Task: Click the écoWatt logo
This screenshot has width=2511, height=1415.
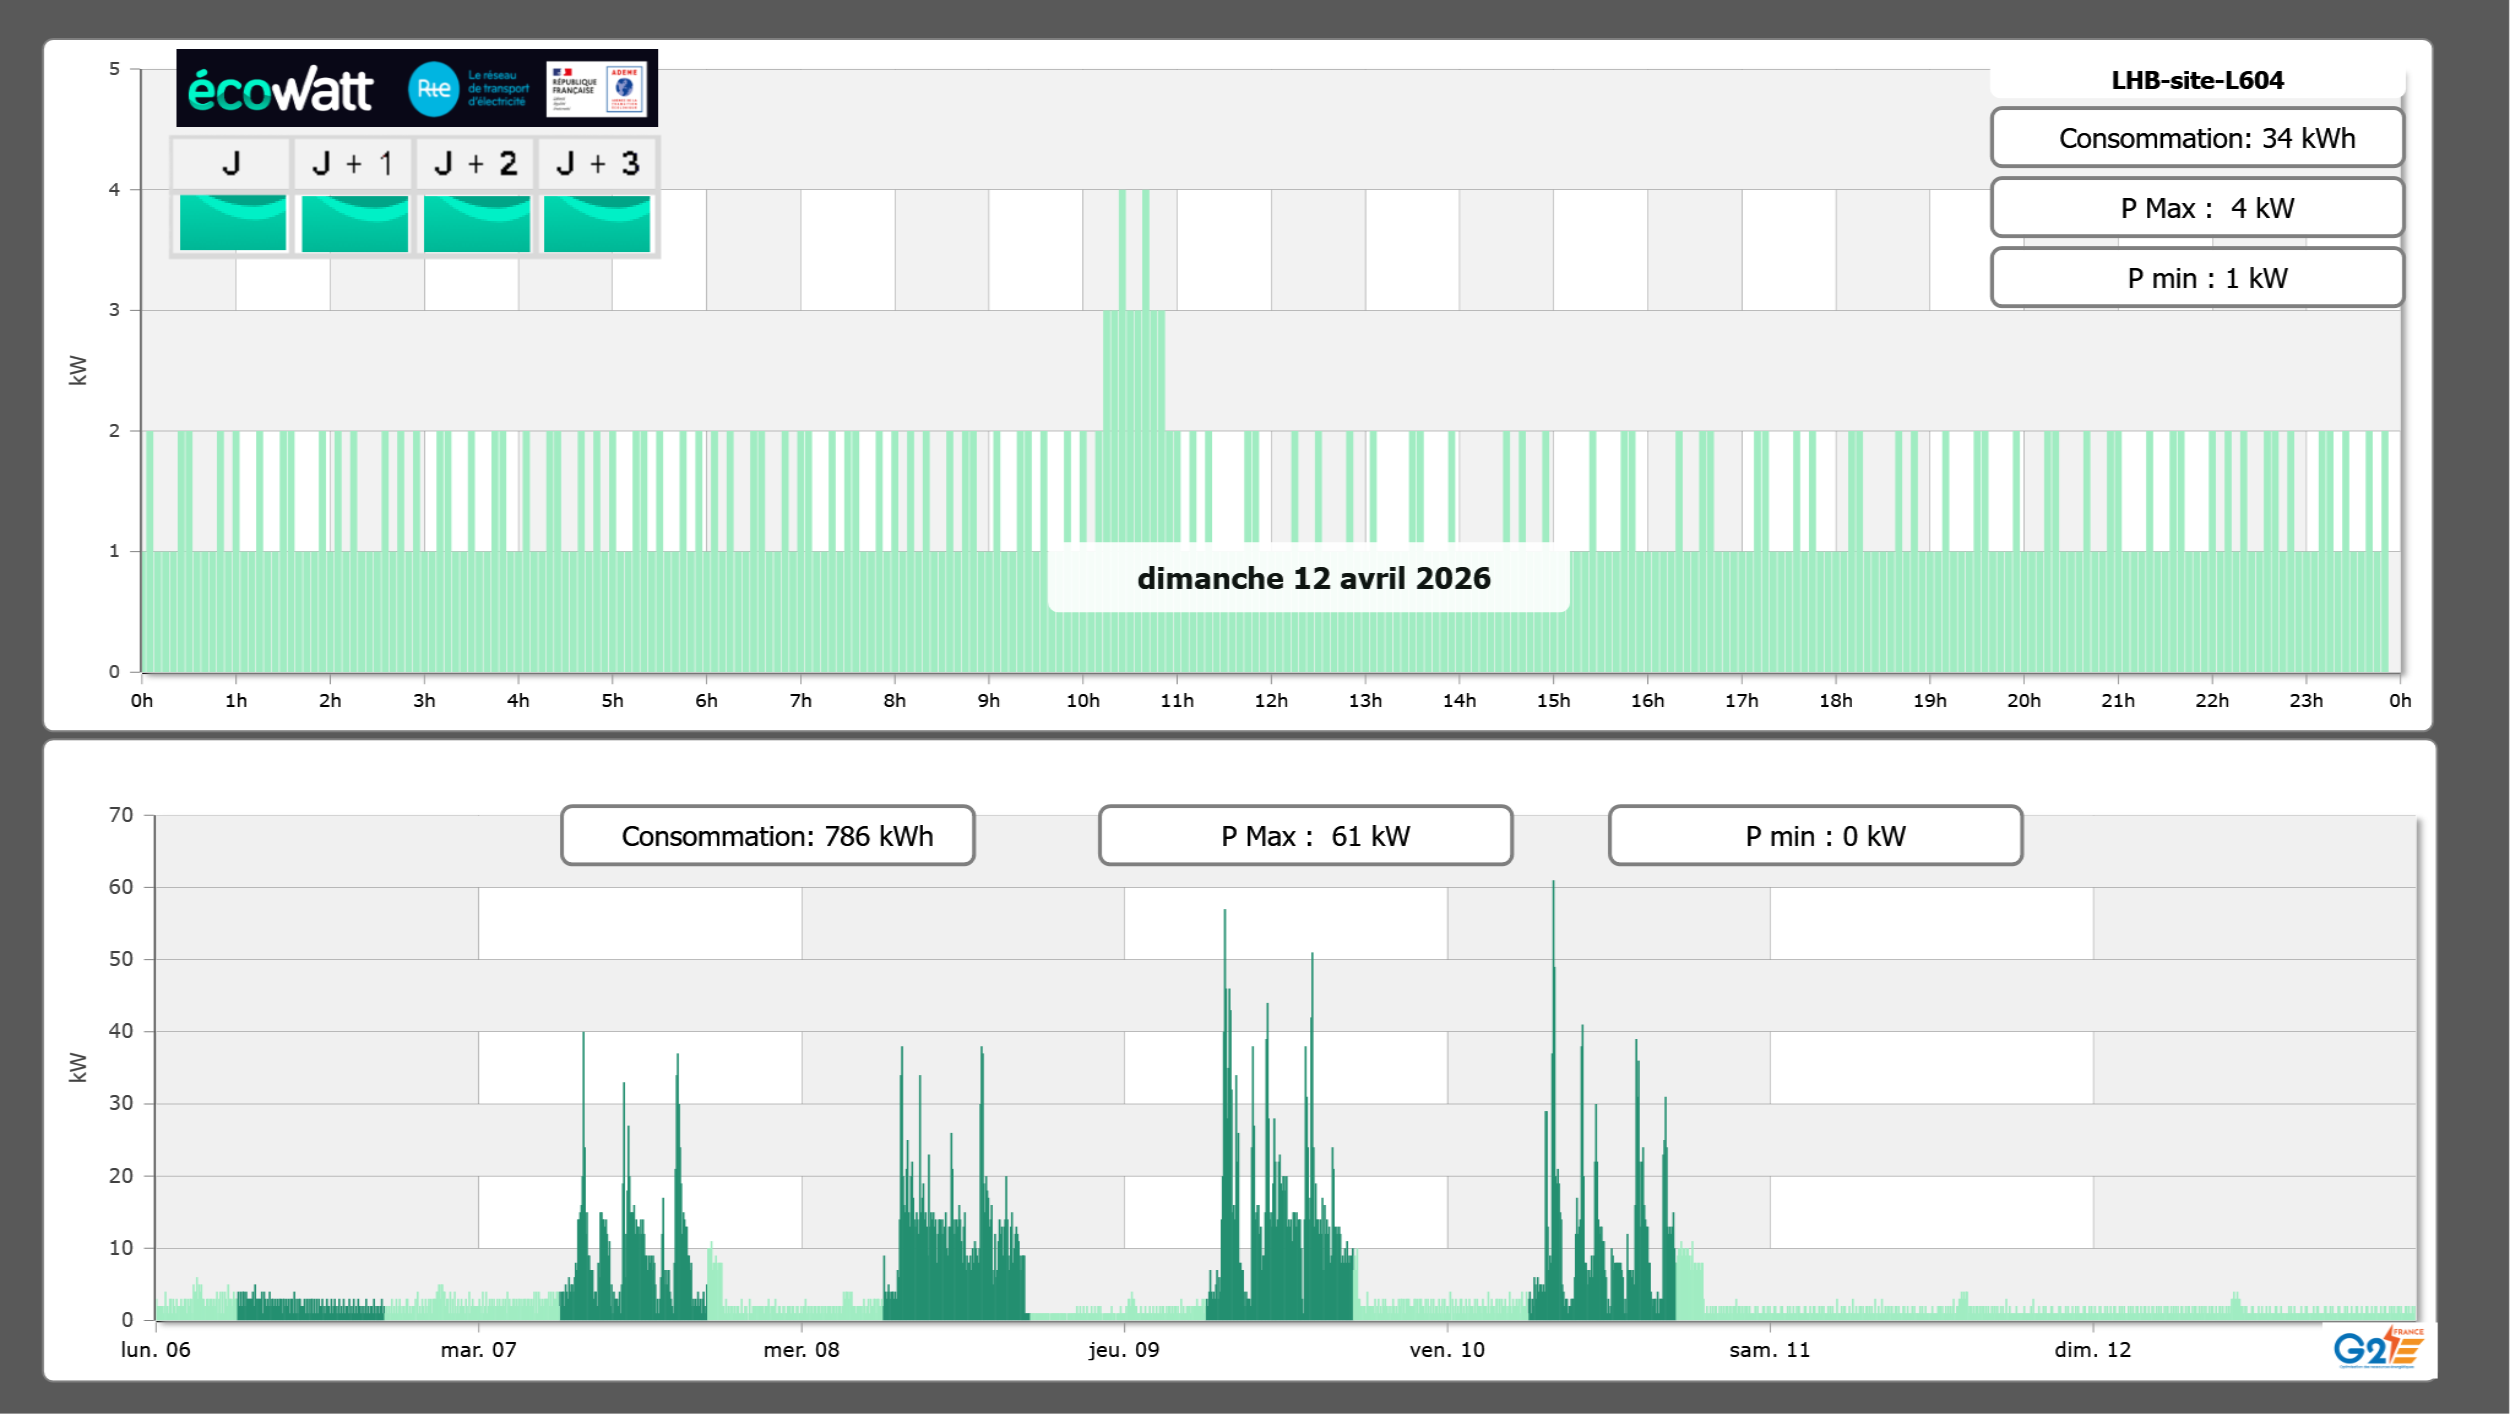Action: [281, 90]
